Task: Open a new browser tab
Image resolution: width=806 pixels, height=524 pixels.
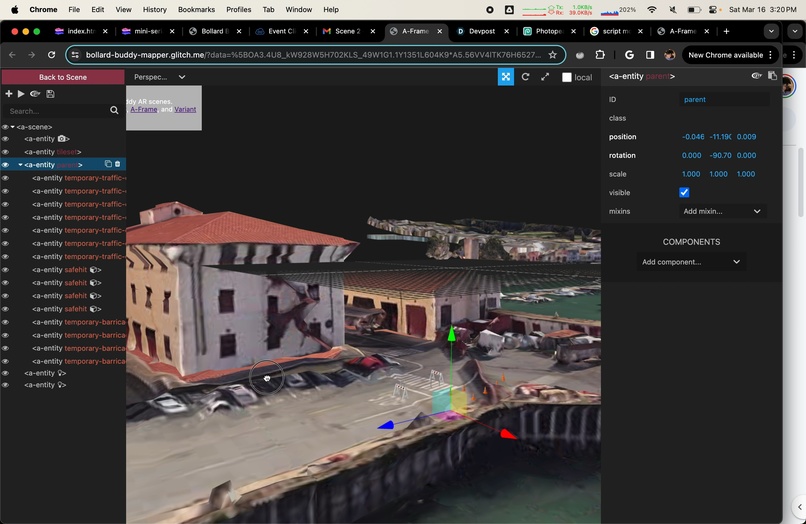Action: point(726,31)
